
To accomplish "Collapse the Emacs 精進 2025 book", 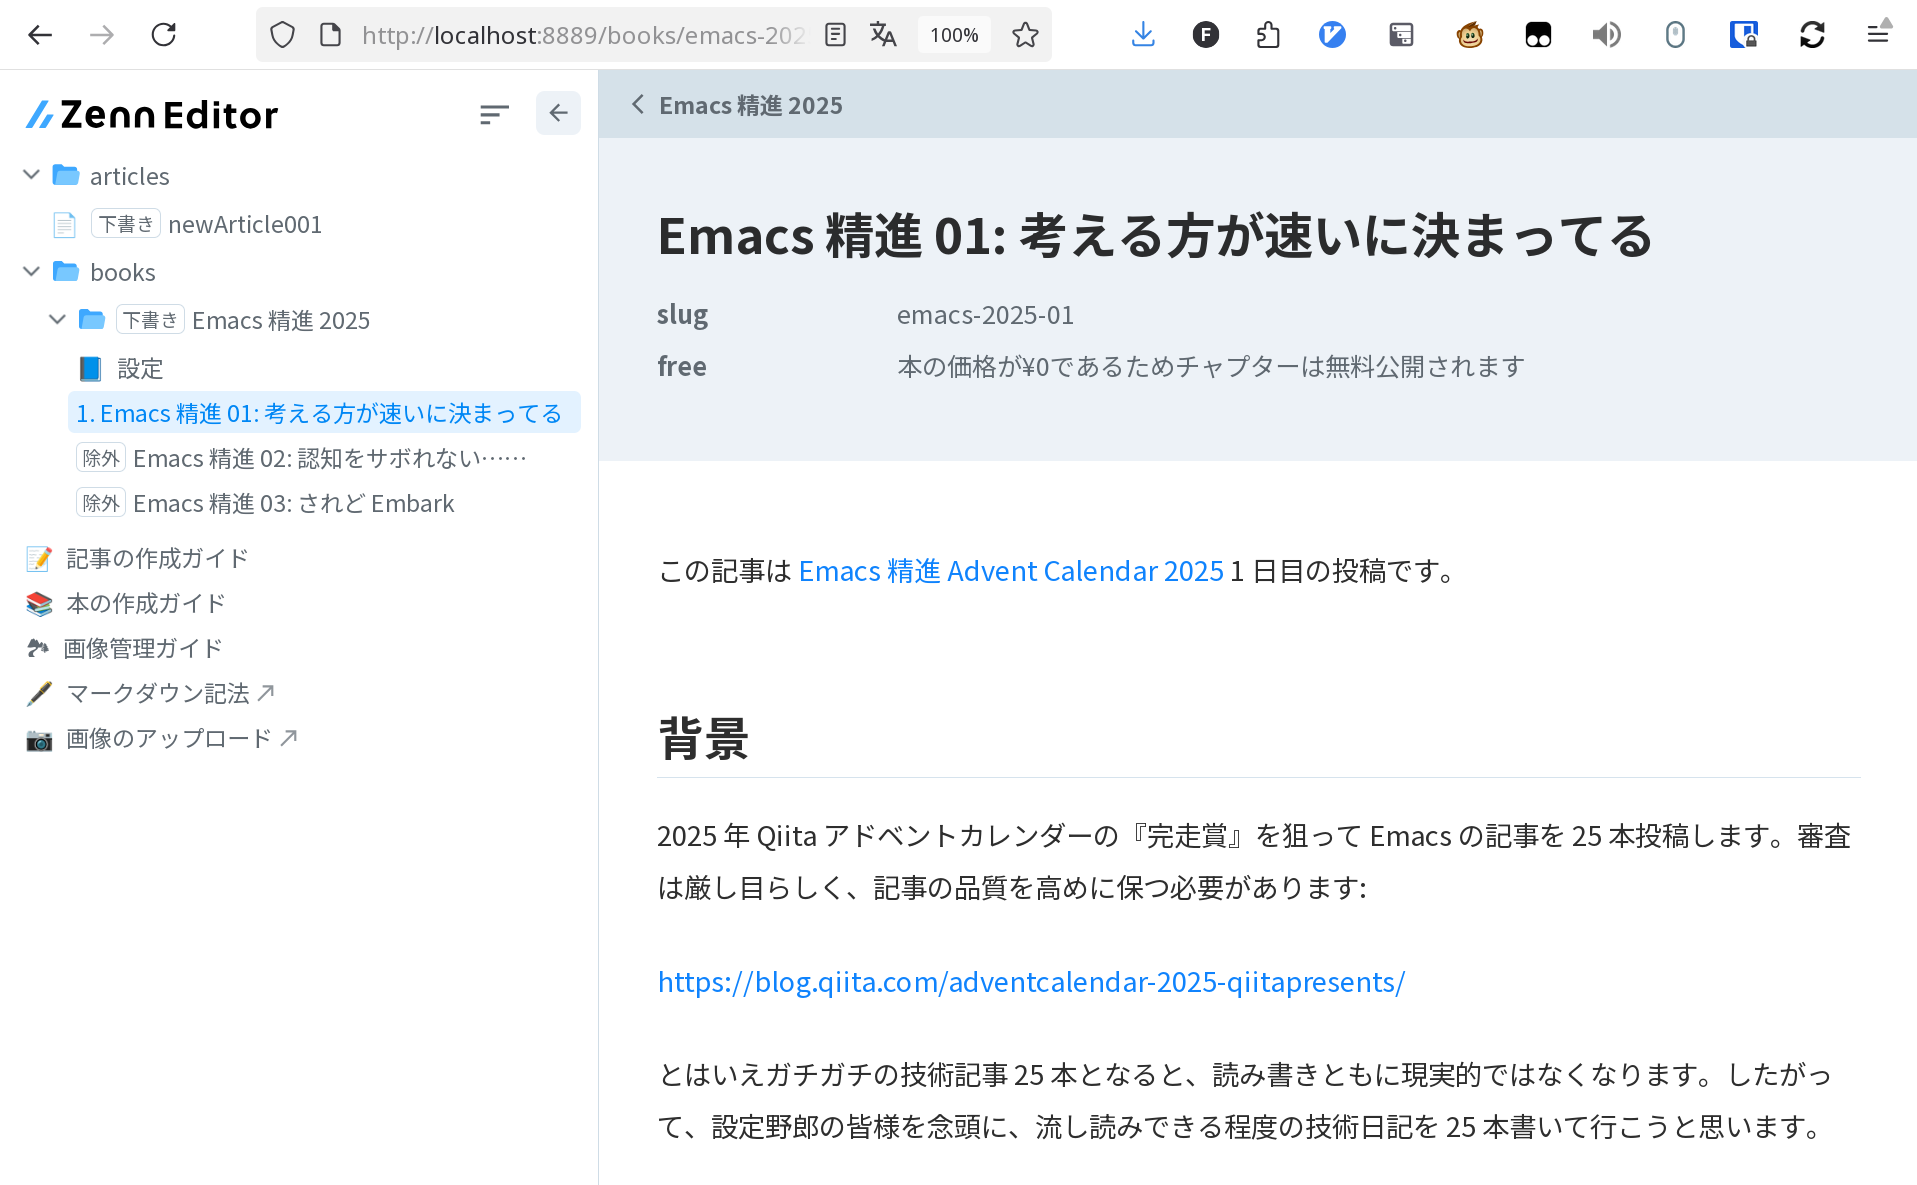I will (x=57, y=319).
